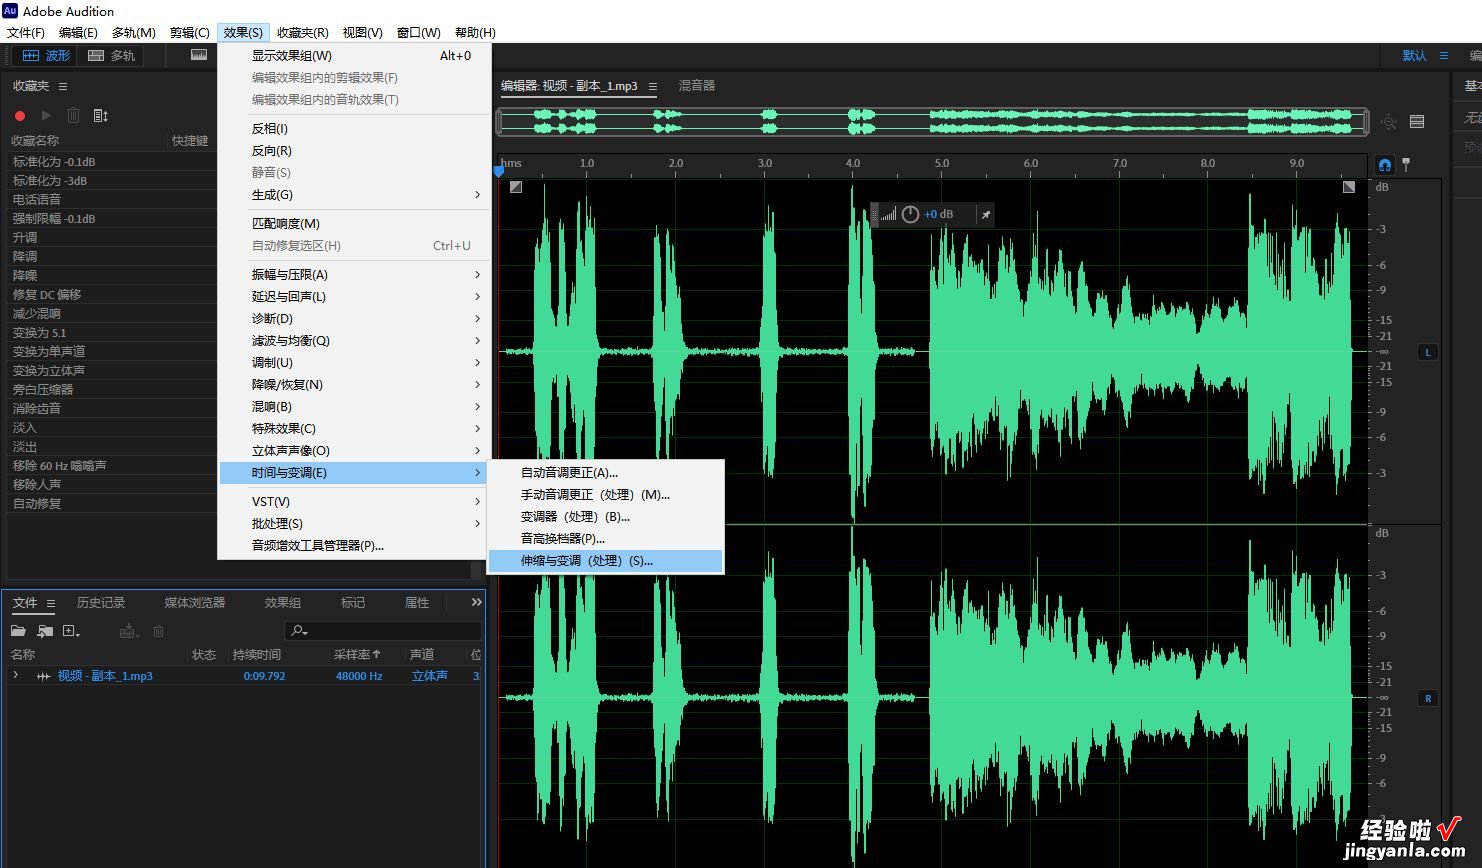The width and height of the screenshot is (1482, 868).
Task: Click the fade-out handle at the waveform end
Action: point(1349,187)
